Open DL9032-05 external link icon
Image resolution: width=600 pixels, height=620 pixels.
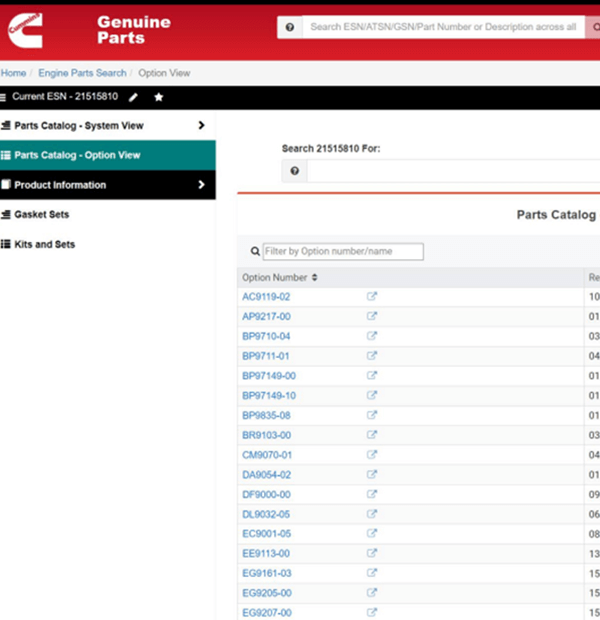tap(372, 514)
